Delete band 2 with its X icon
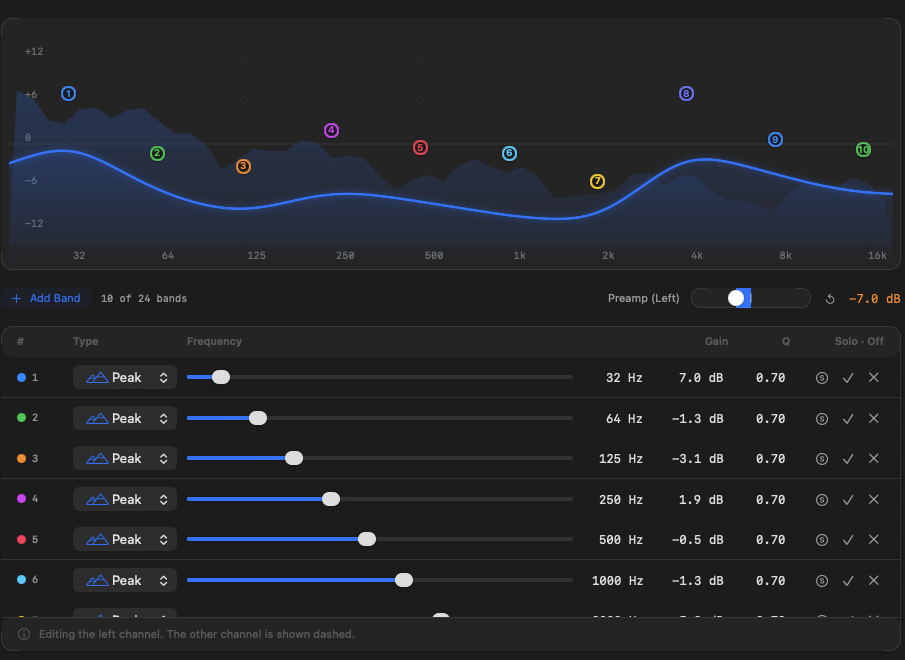Viewport: 905px width, 660px height. 874,418
